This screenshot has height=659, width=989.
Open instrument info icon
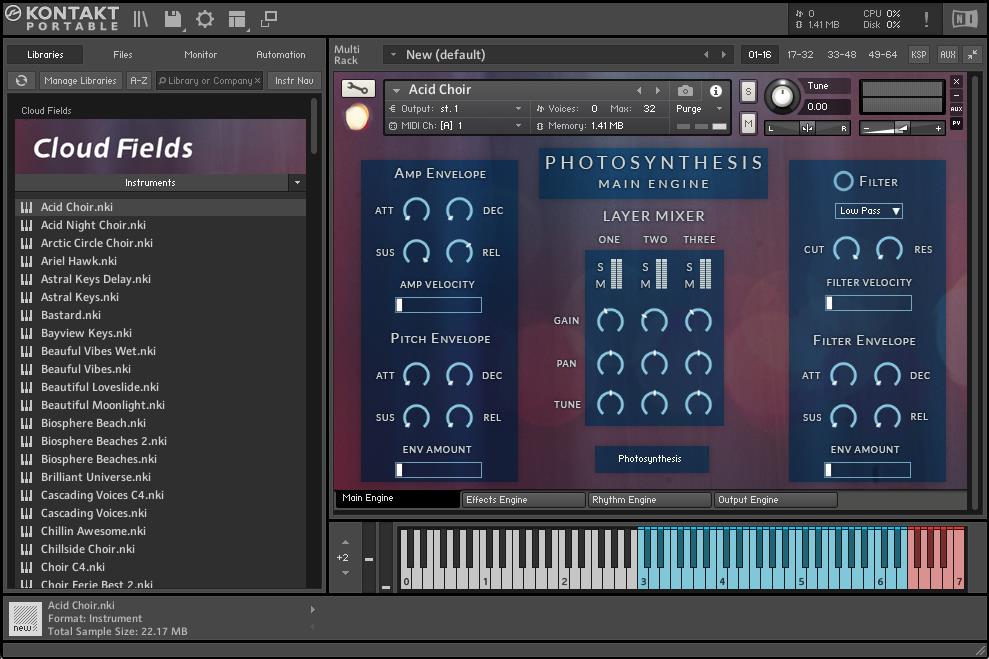(x=716, y=91)
